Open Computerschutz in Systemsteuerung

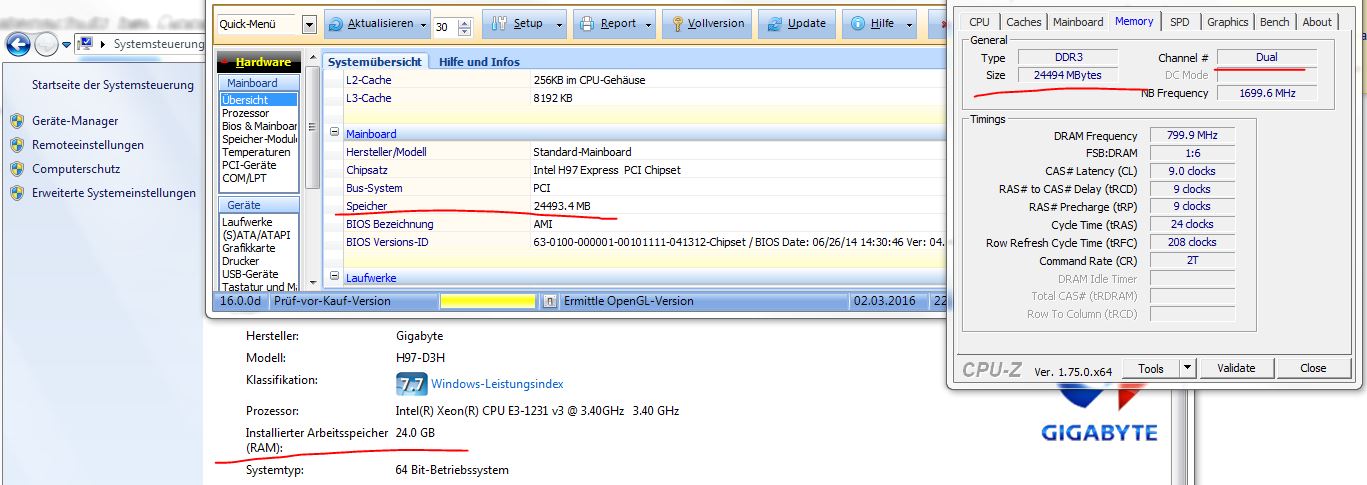(76, 169)
